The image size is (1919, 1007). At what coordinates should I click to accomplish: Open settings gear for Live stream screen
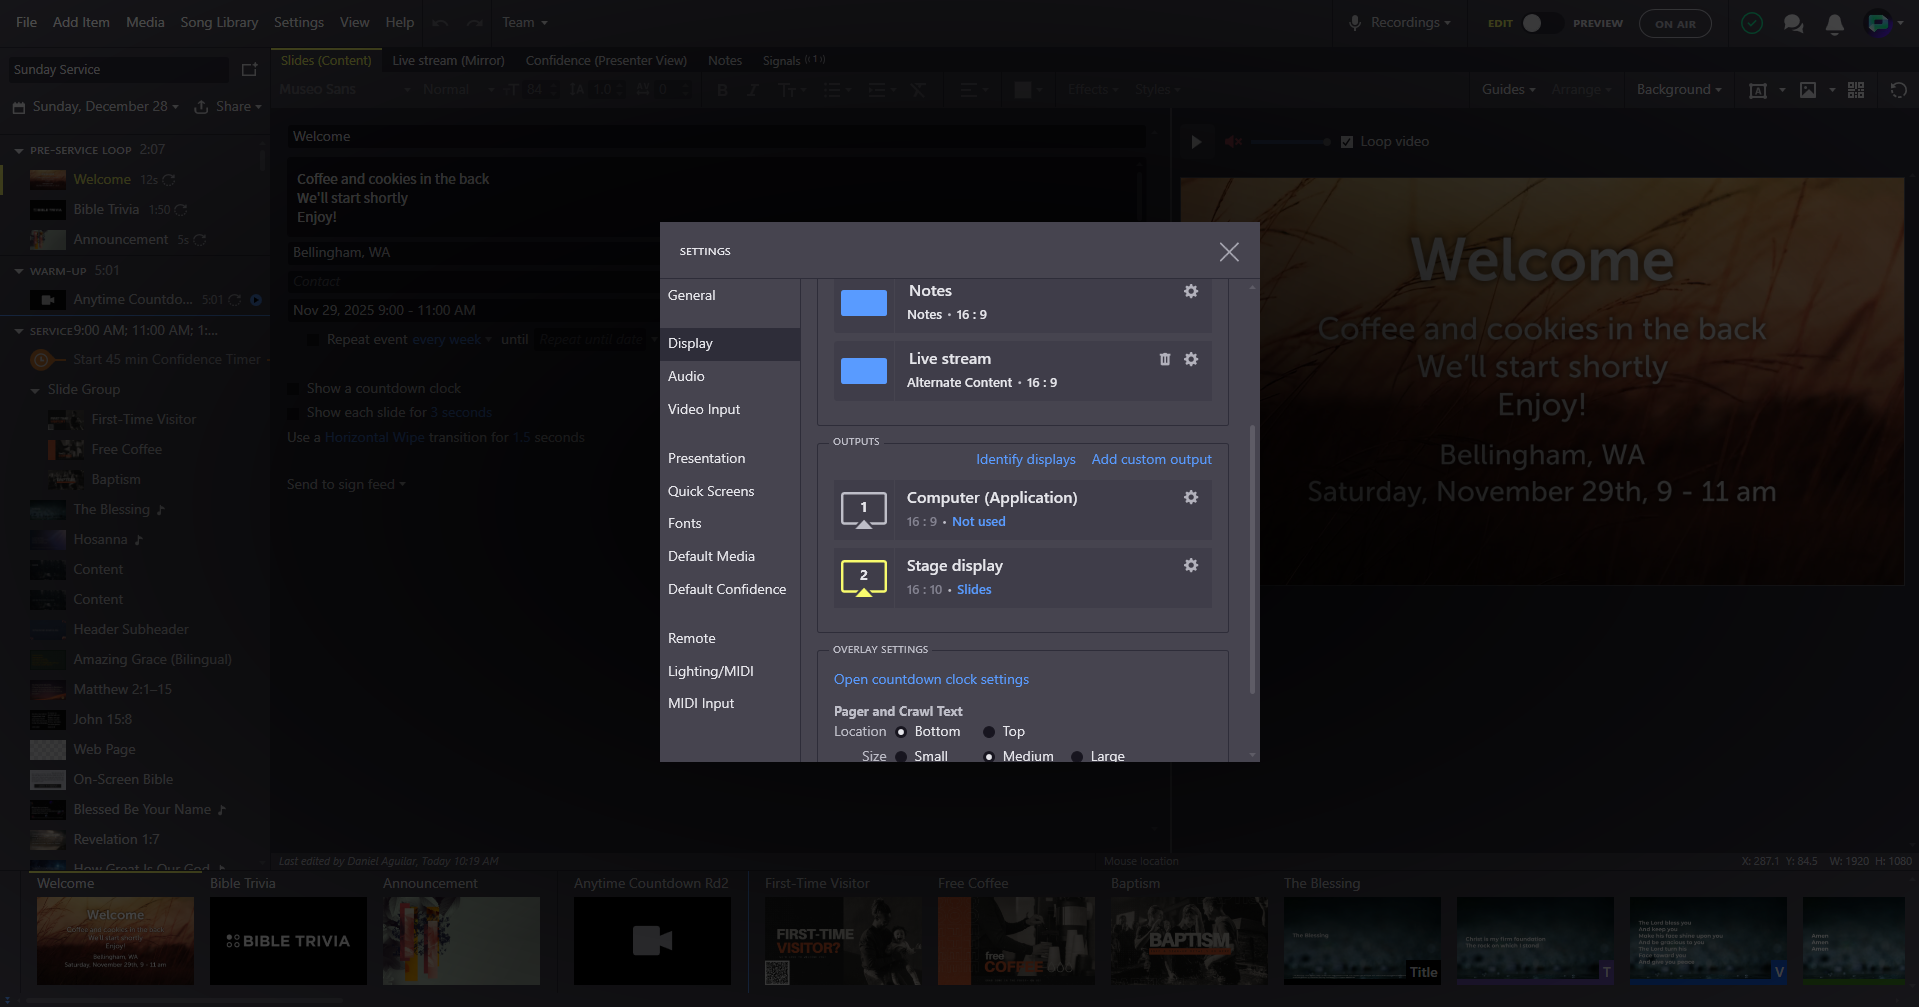pos(1191,359)
